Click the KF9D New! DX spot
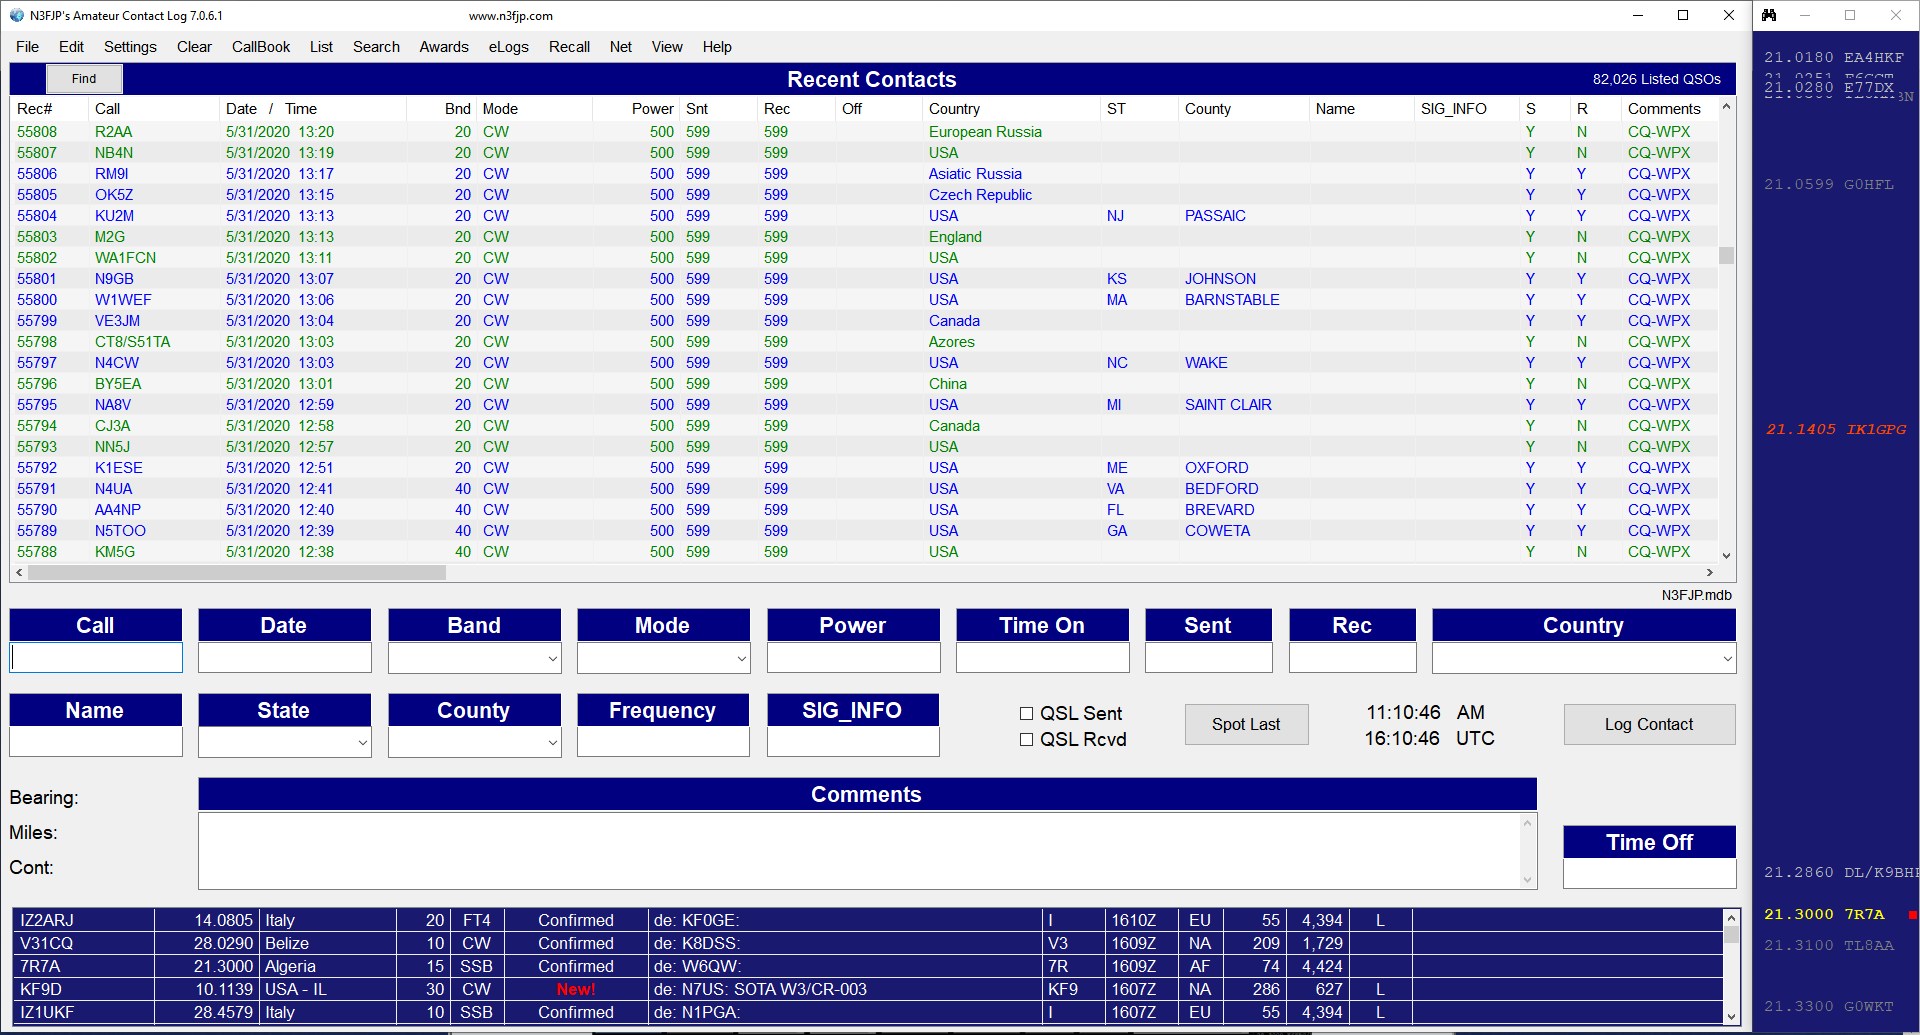The height and width of the screenshot is (1035, 1920). 868,989
